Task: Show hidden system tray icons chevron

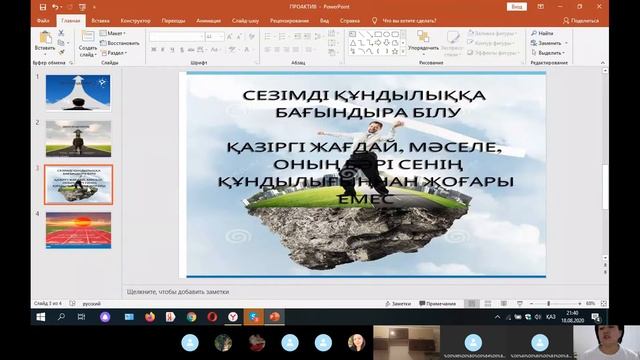Action: click(498, 317)
